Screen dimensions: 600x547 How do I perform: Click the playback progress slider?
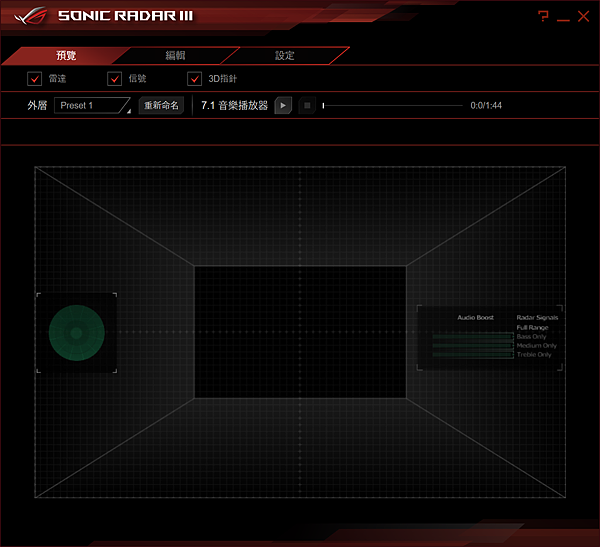393,105
